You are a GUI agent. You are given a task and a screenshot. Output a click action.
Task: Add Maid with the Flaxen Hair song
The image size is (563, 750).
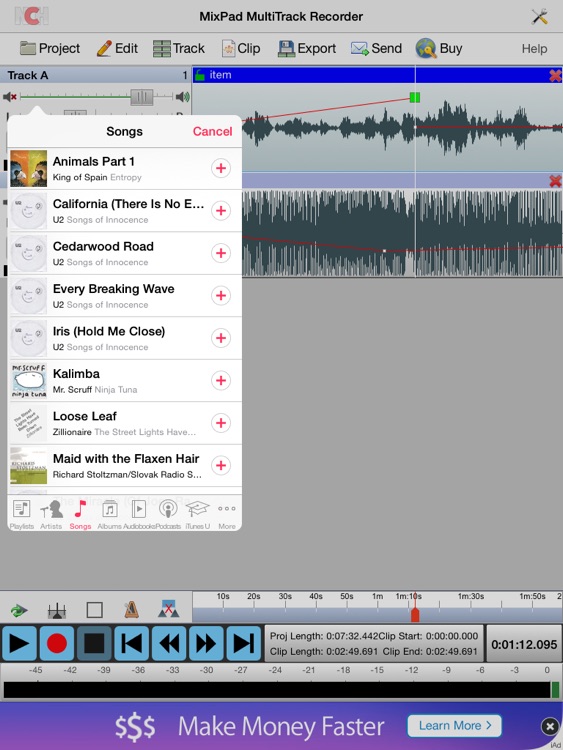(x=221, y=465)
